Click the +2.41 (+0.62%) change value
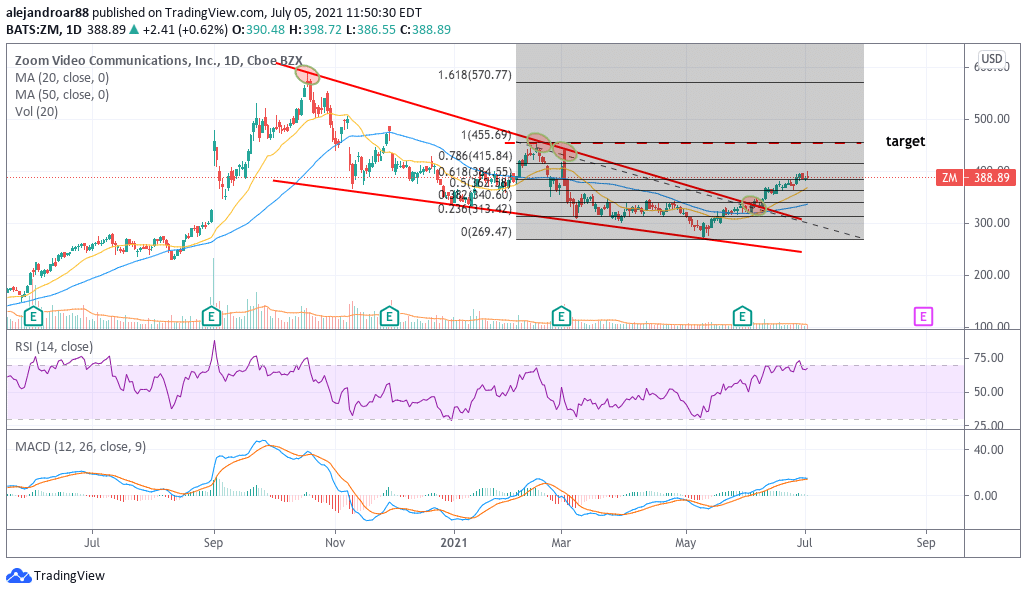 coord(185,29)
